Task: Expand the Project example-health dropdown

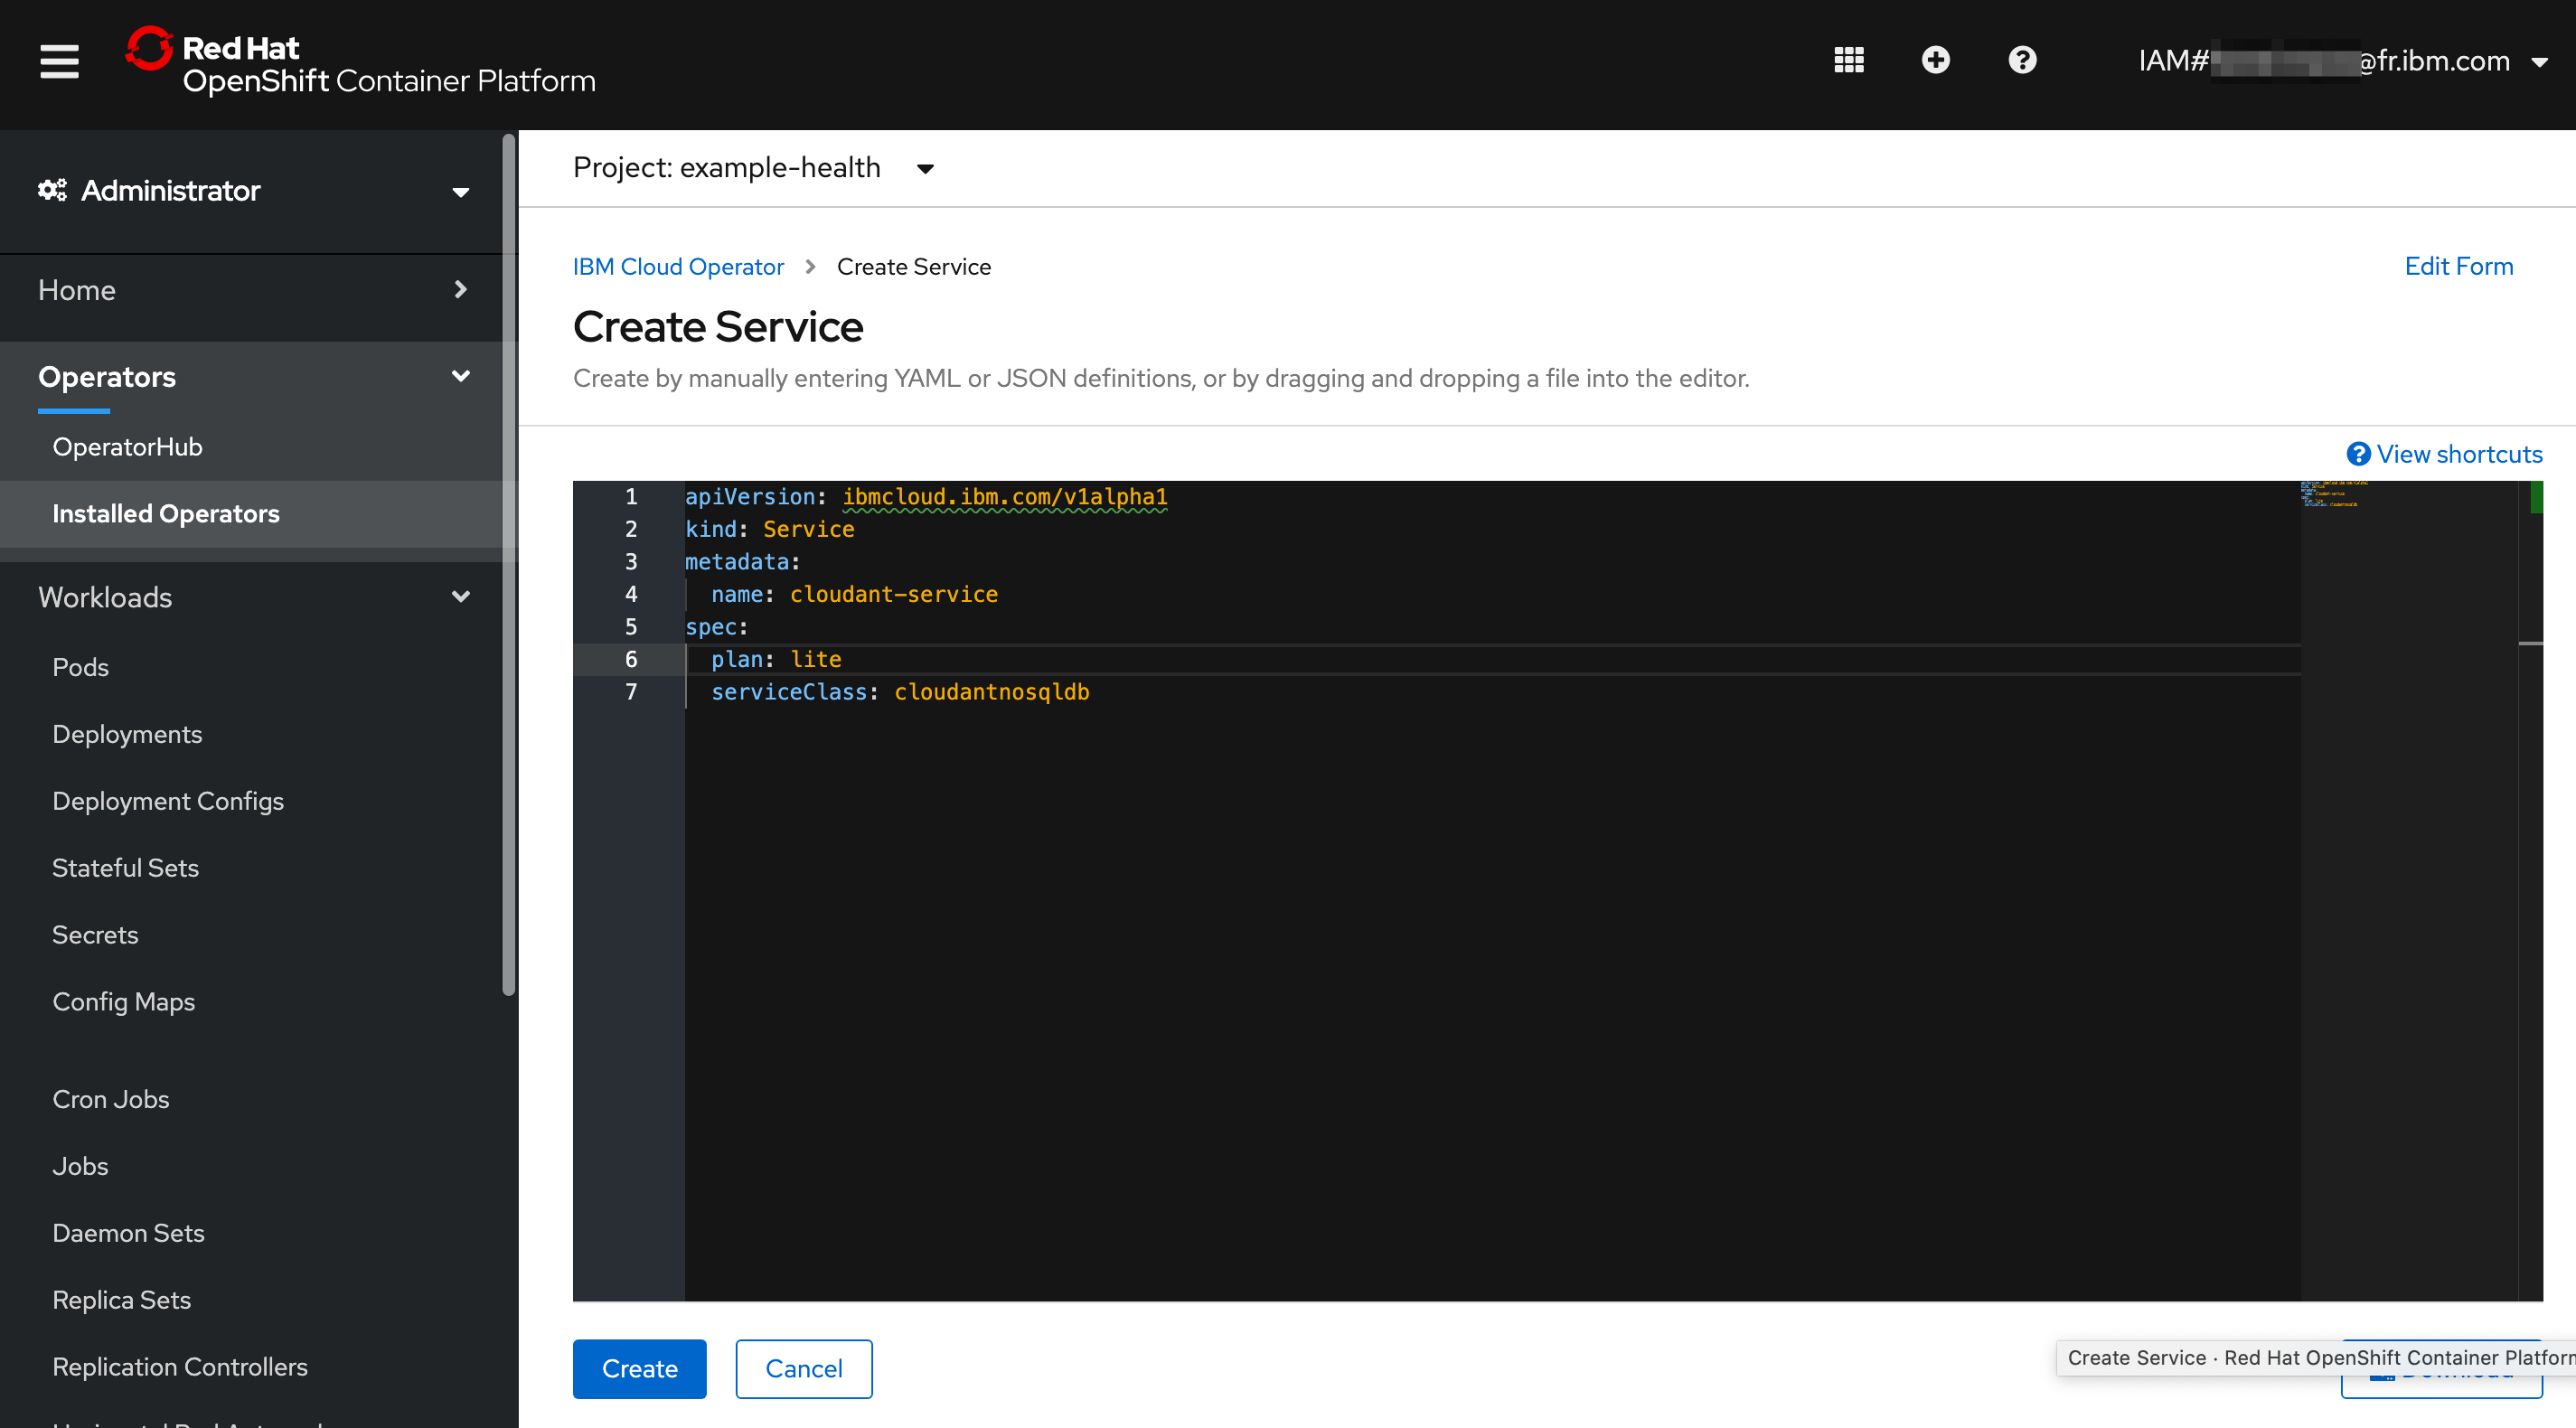Action: [926, 169]
